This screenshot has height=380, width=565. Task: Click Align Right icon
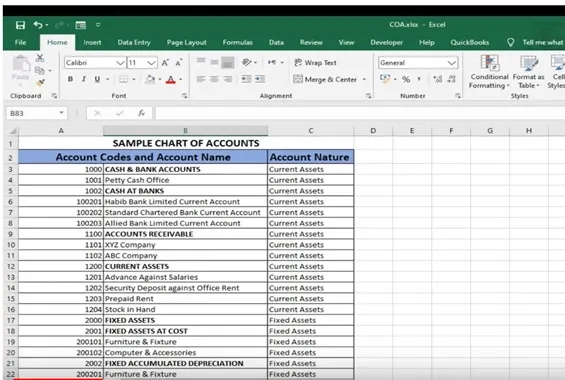227,79
